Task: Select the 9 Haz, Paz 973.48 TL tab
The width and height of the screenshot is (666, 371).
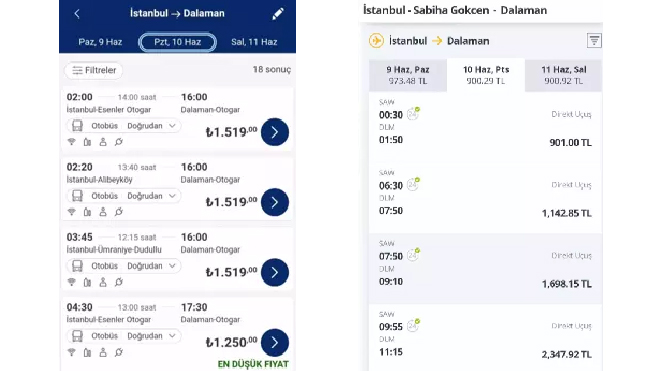Action: point(408,75)
